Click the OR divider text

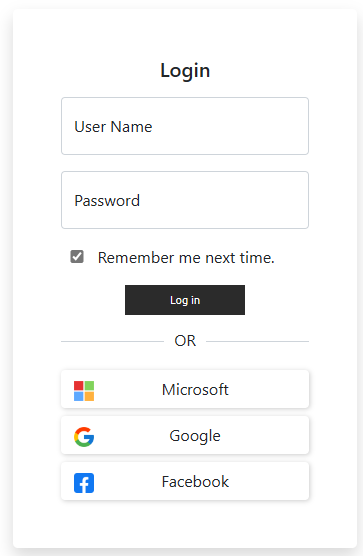point(185,341)
